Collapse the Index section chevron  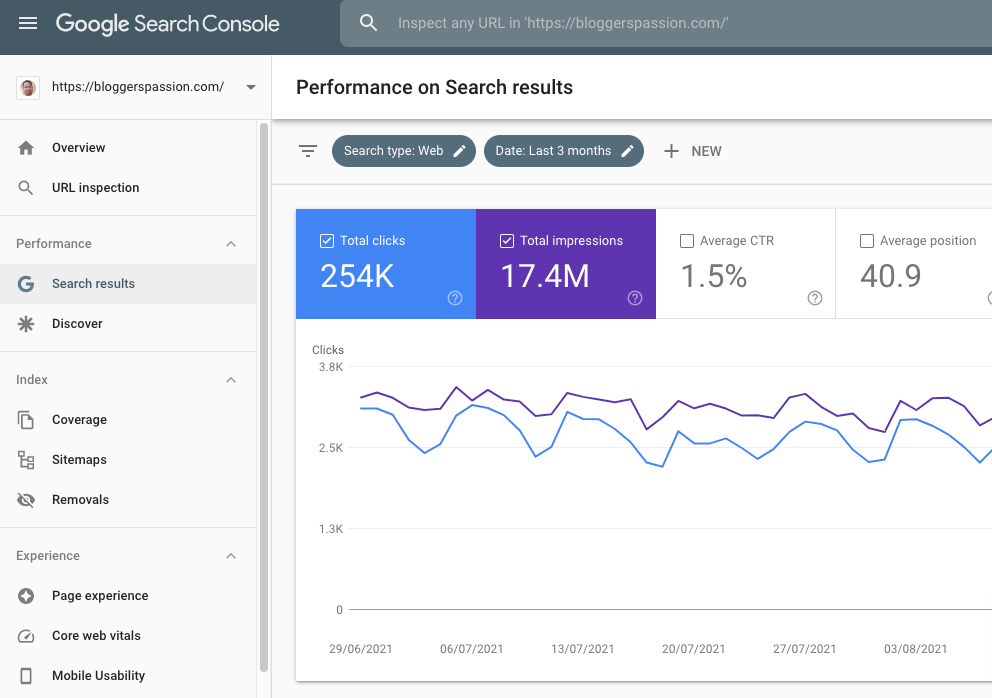(x=231, y=380)
